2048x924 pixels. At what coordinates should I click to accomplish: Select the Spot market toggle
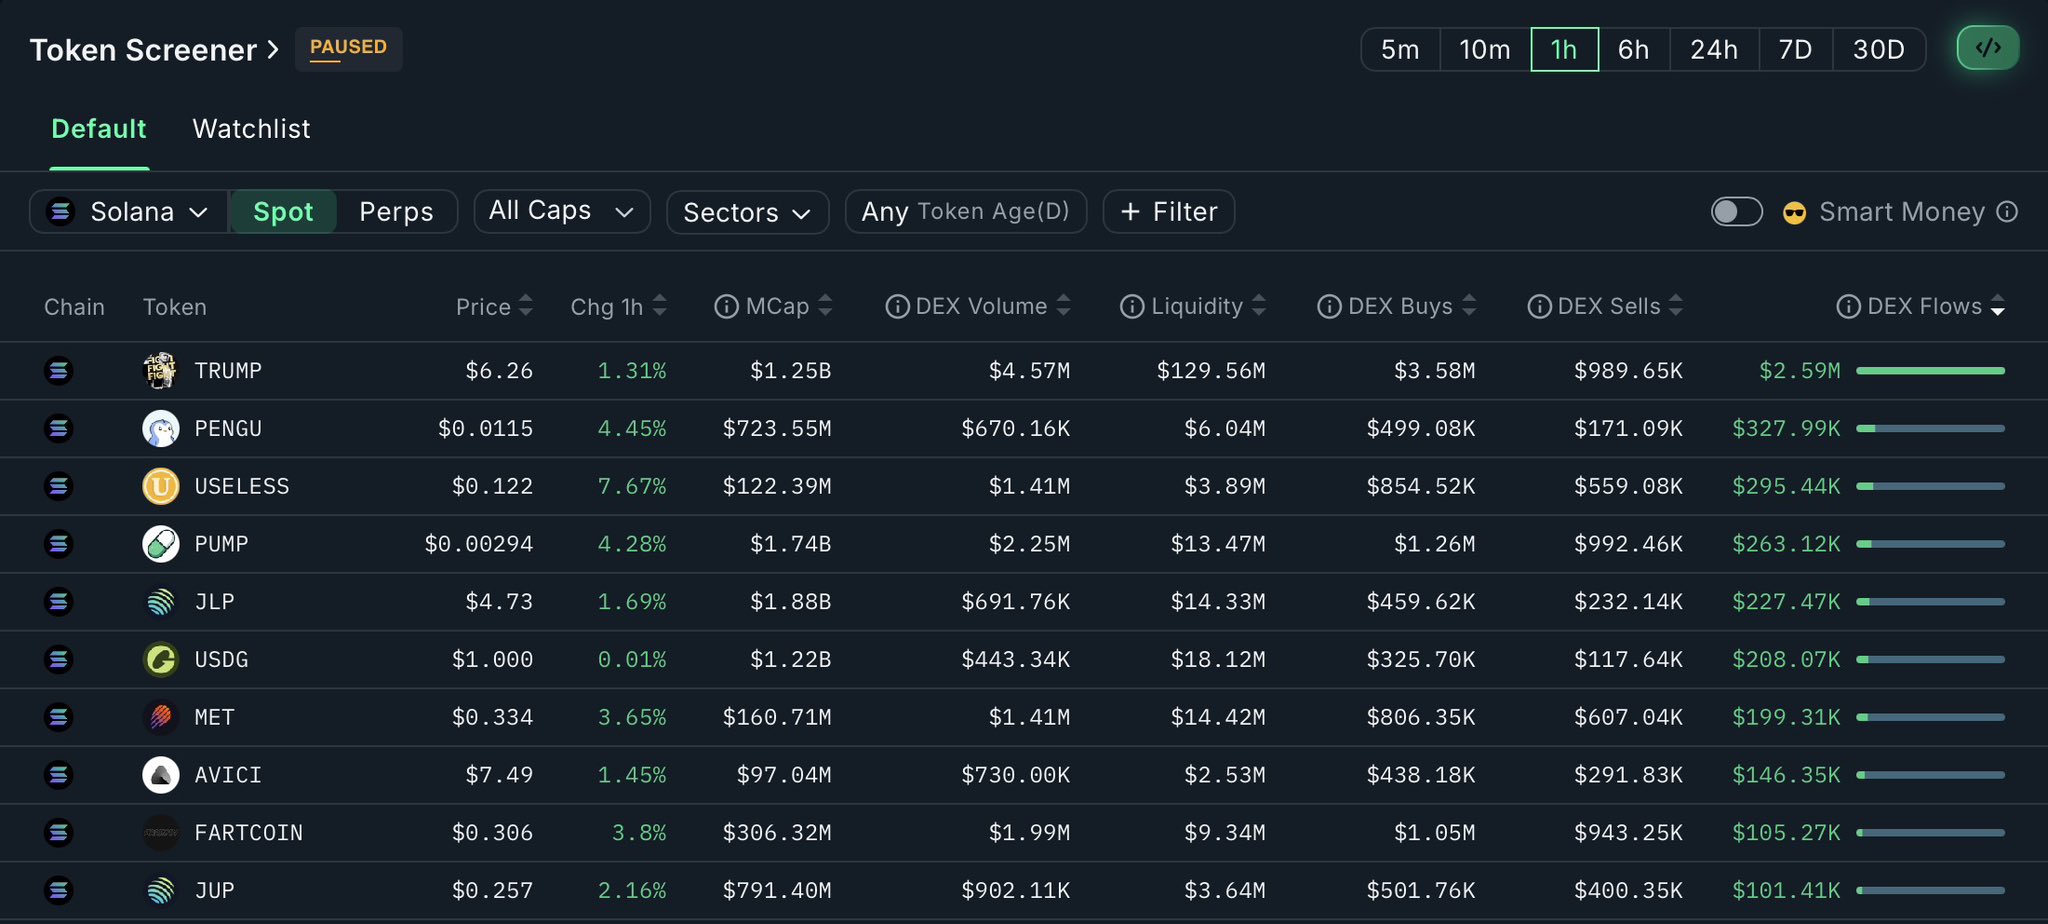(x=283, y=212)
